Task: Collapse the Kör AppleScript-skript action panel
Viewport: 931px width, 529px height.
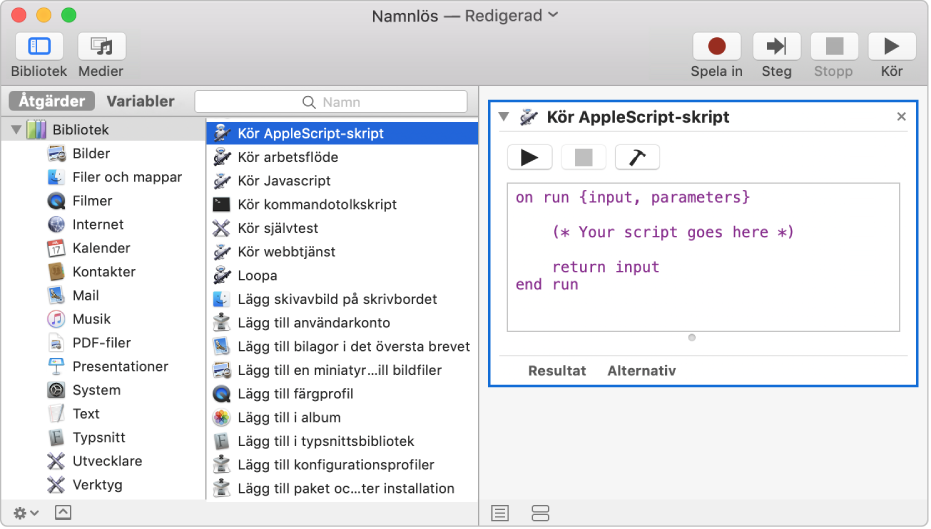Action: click(503, 117)
